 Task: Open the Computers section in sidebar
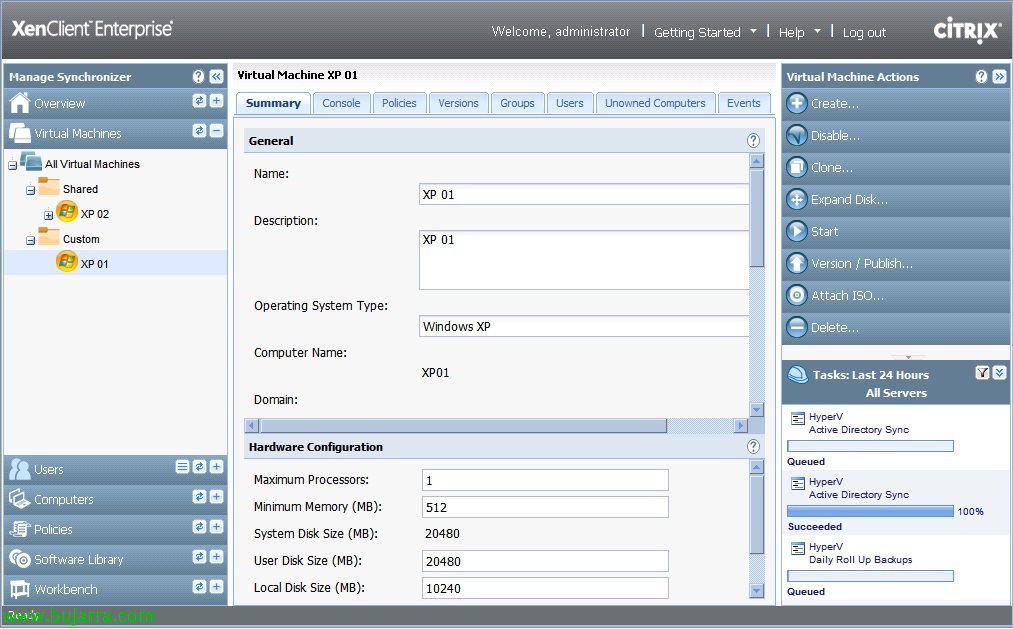coord(63,499)
